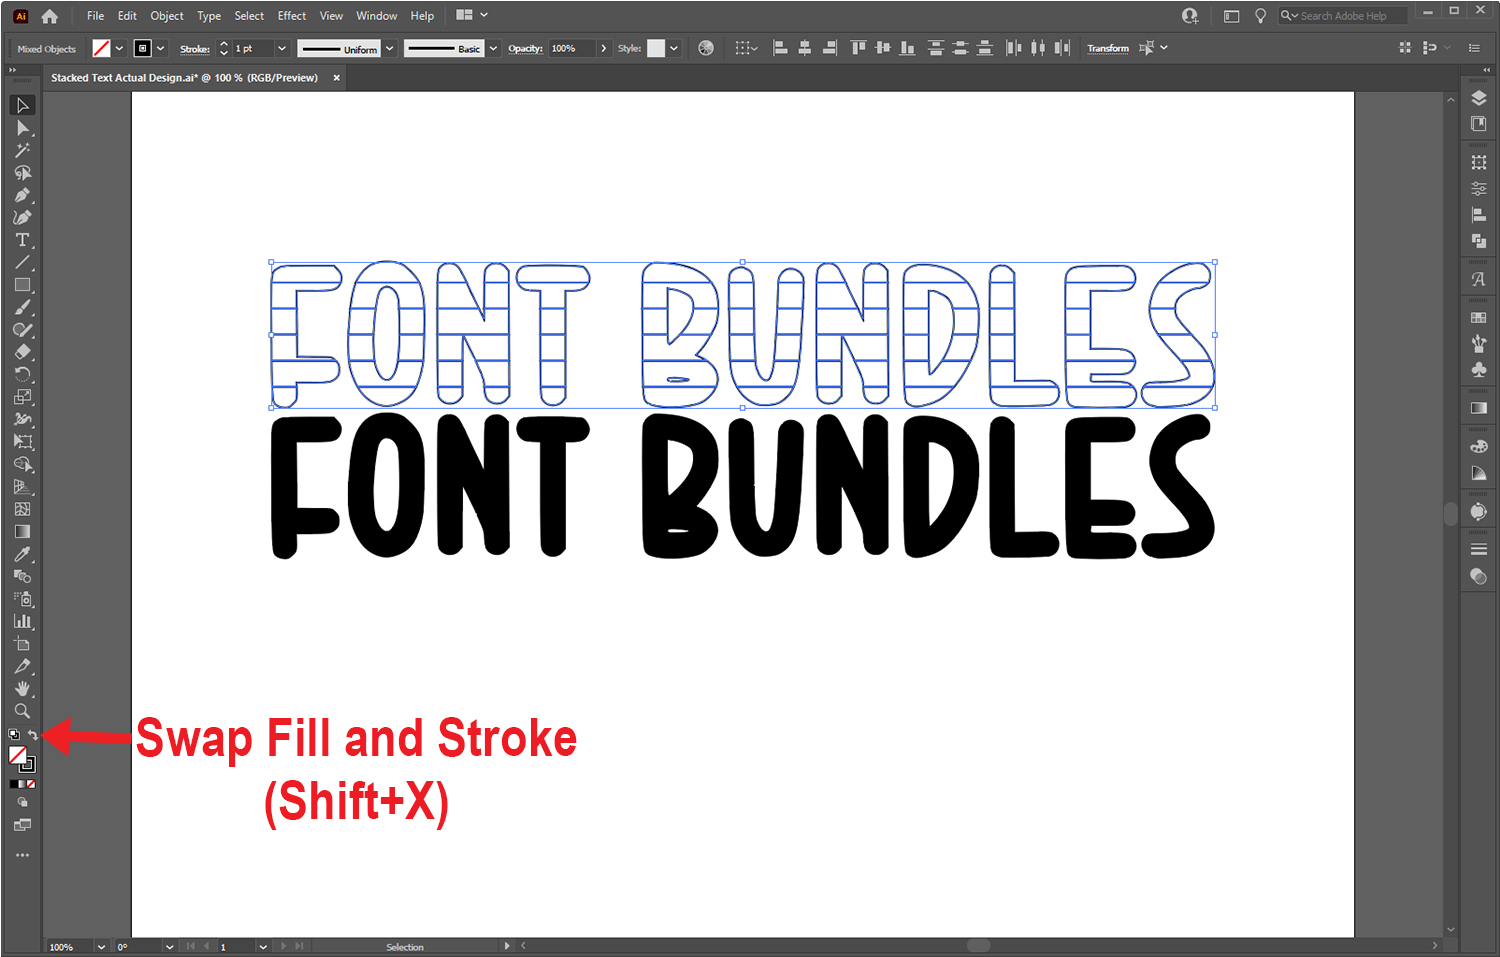This screenshot has height=957, width=1500.
Task: Open the Pathfinder panel icon
Action: 1479,240
